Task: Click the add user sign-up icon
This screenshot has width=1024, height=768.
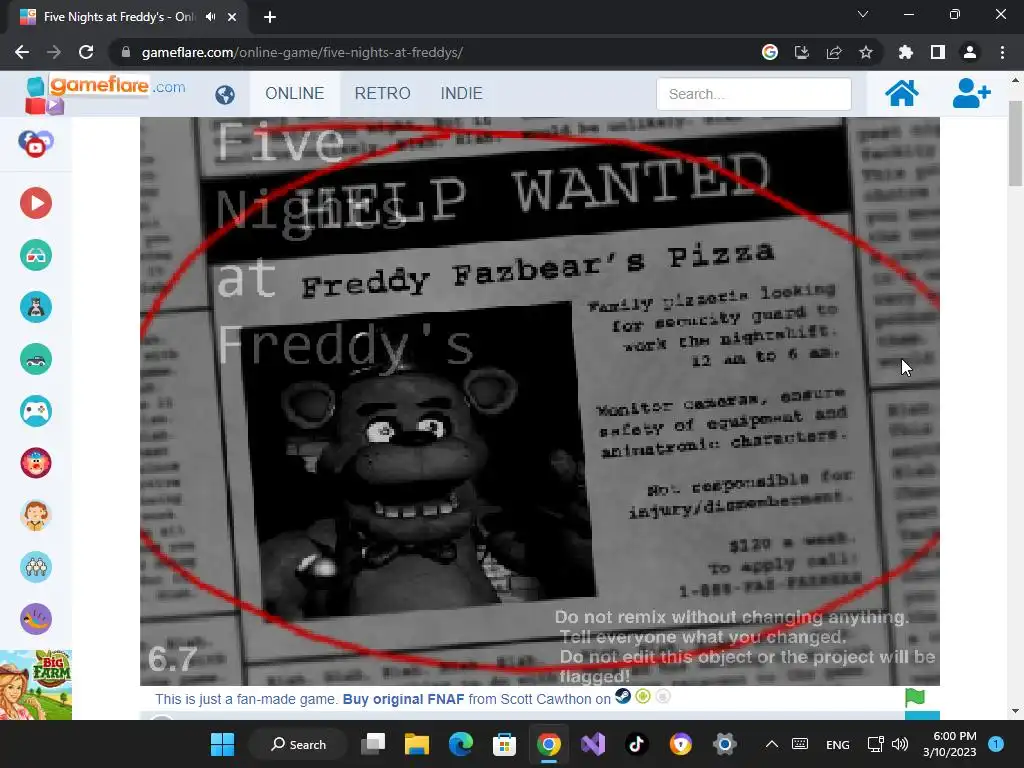Action: [x=971, y=93]
